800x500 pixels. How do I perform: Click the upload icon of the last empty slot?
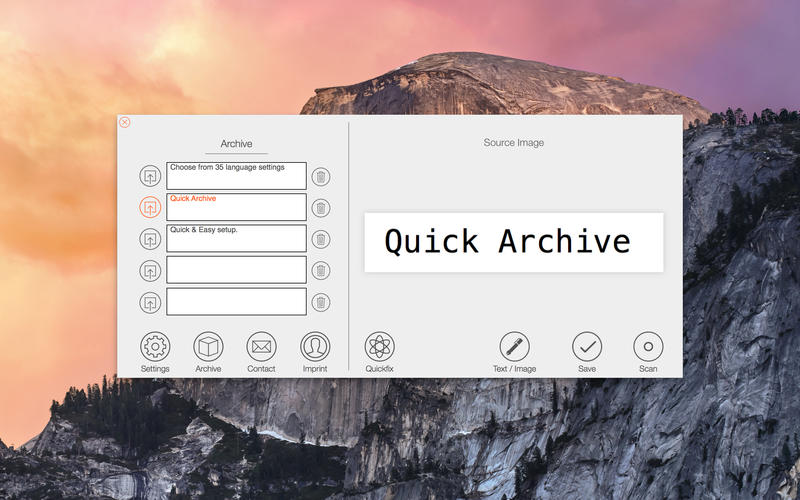pyautogui.click(x=150, y=302)
